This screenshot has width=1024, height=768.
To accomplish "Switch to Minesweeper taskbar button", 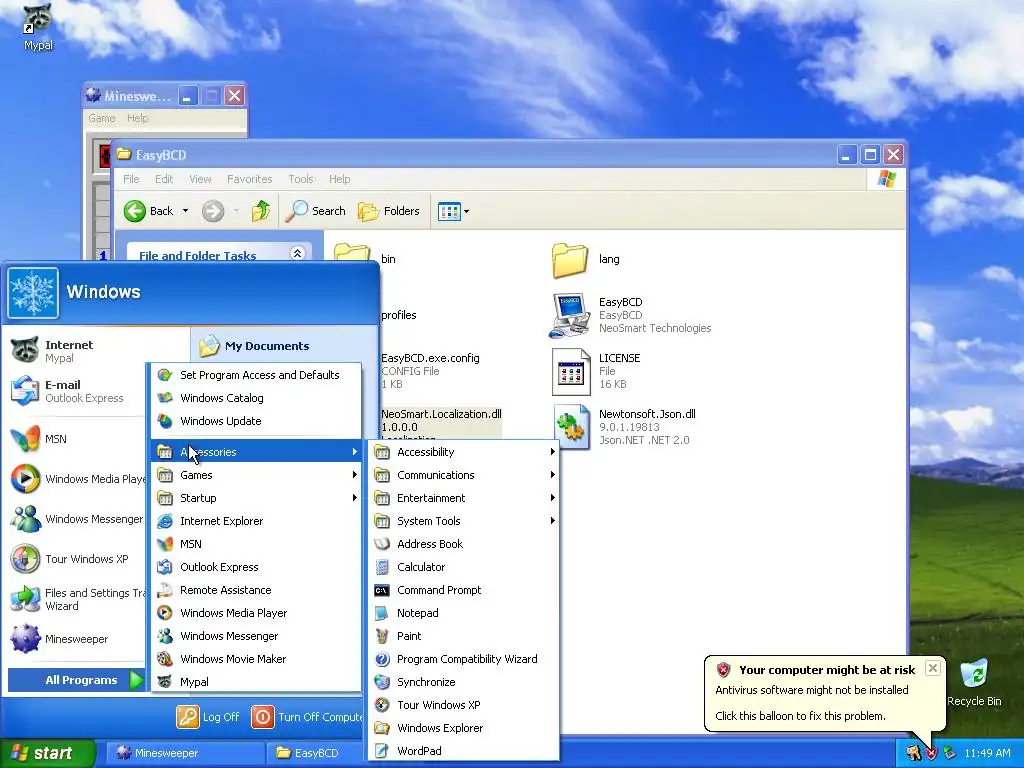I will [184, 753].
